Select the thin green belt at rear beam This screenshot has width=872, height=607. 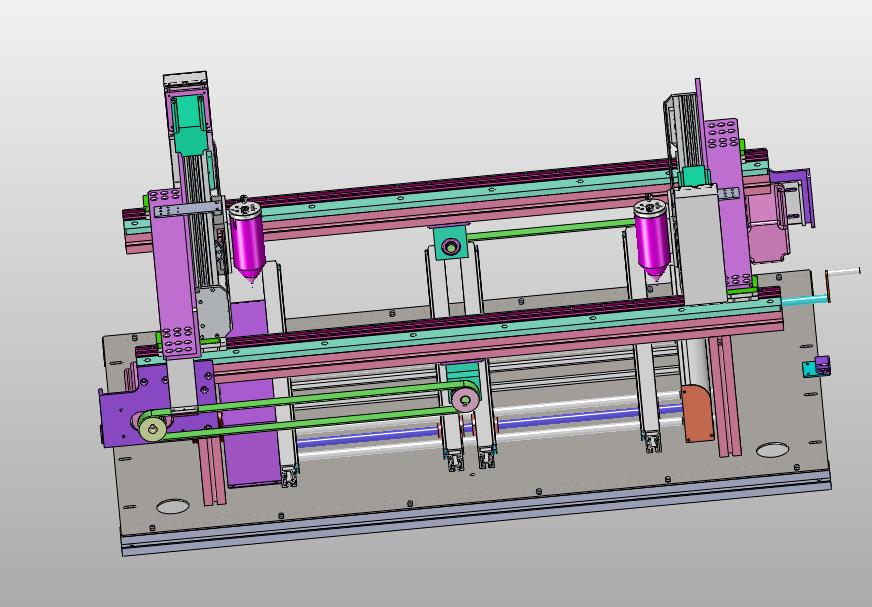(x=551, y=229)
